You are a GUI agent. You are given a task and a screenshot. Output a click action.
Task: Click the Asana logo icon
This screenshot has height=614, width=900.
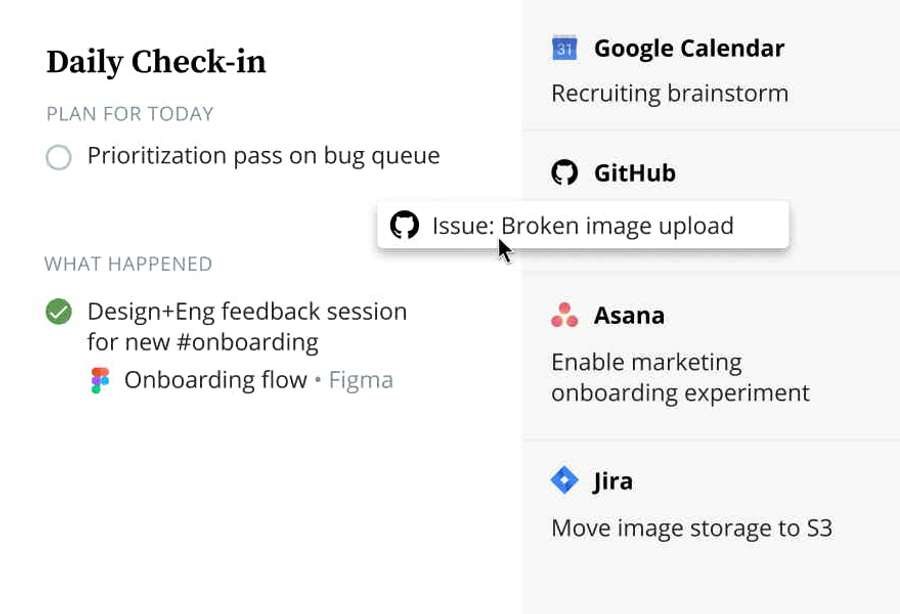tap(565, 315)
